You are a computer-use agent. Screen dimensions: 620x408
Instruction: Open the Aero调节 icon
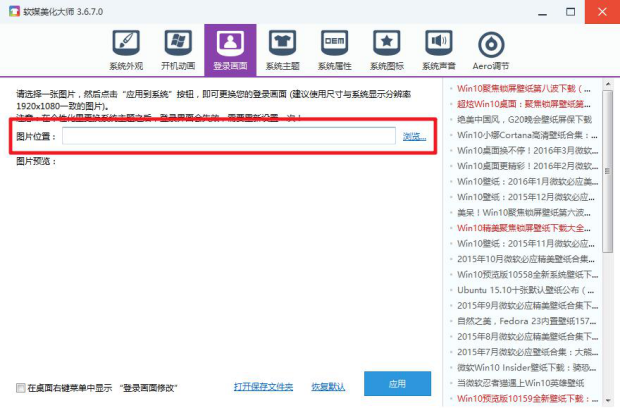click(490, 49)
